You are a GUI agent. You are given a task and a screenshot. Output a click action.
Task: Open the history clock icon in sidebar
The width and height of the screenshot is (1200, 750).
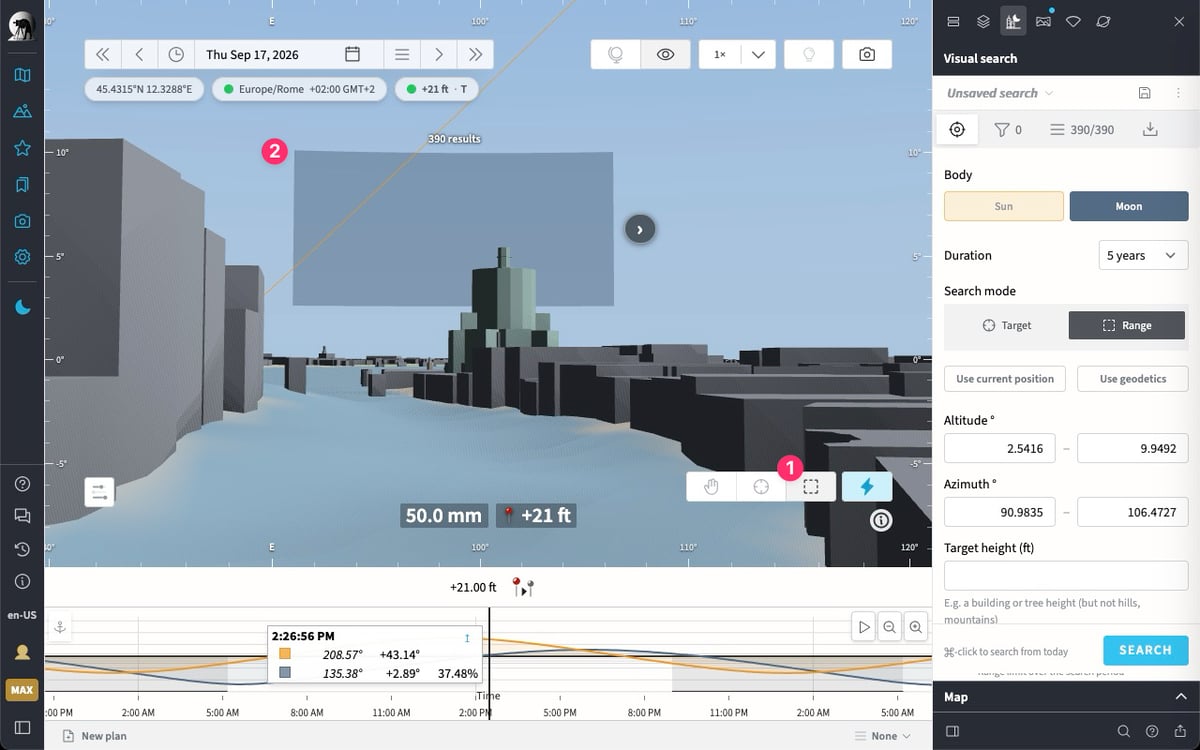(22, 549)
